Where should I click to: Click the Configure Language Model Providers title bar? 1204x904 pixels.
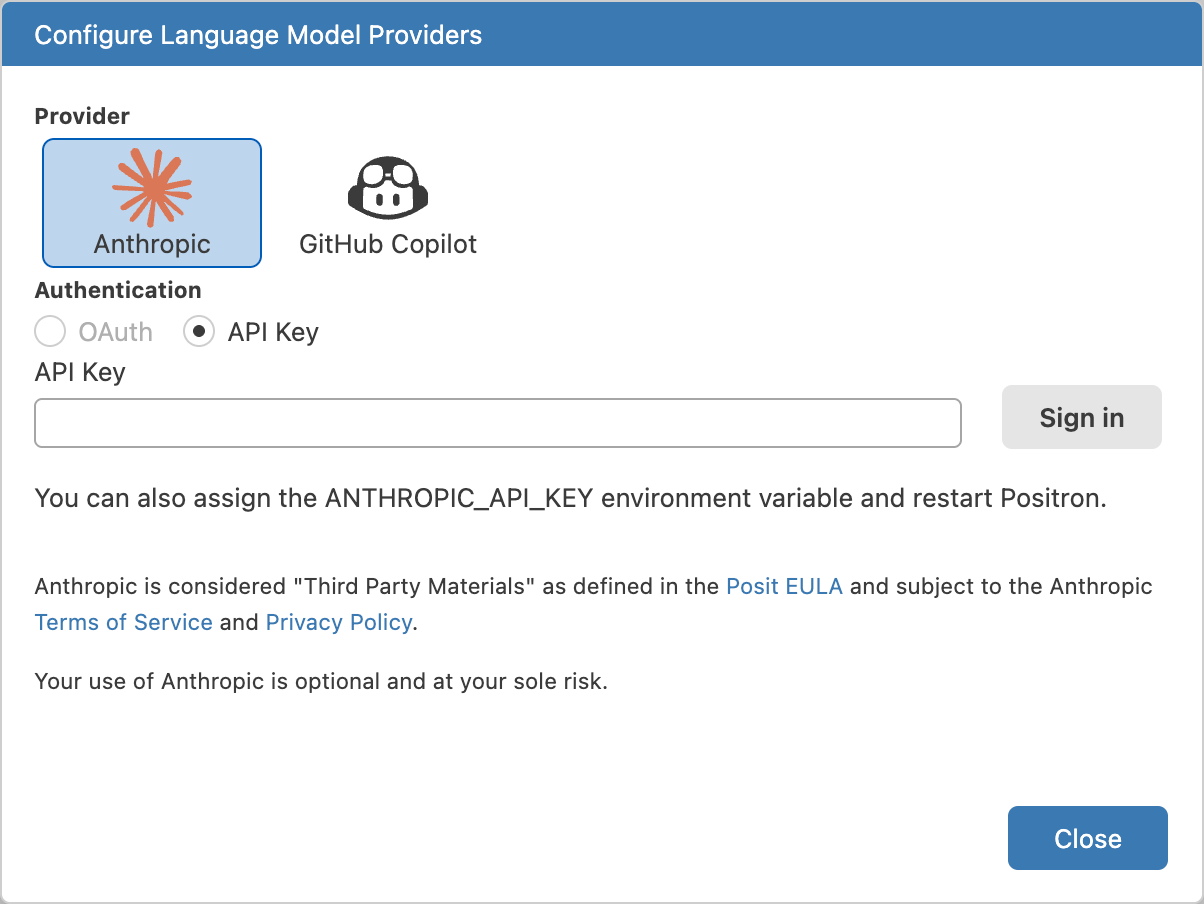click(x=258, y=35)
